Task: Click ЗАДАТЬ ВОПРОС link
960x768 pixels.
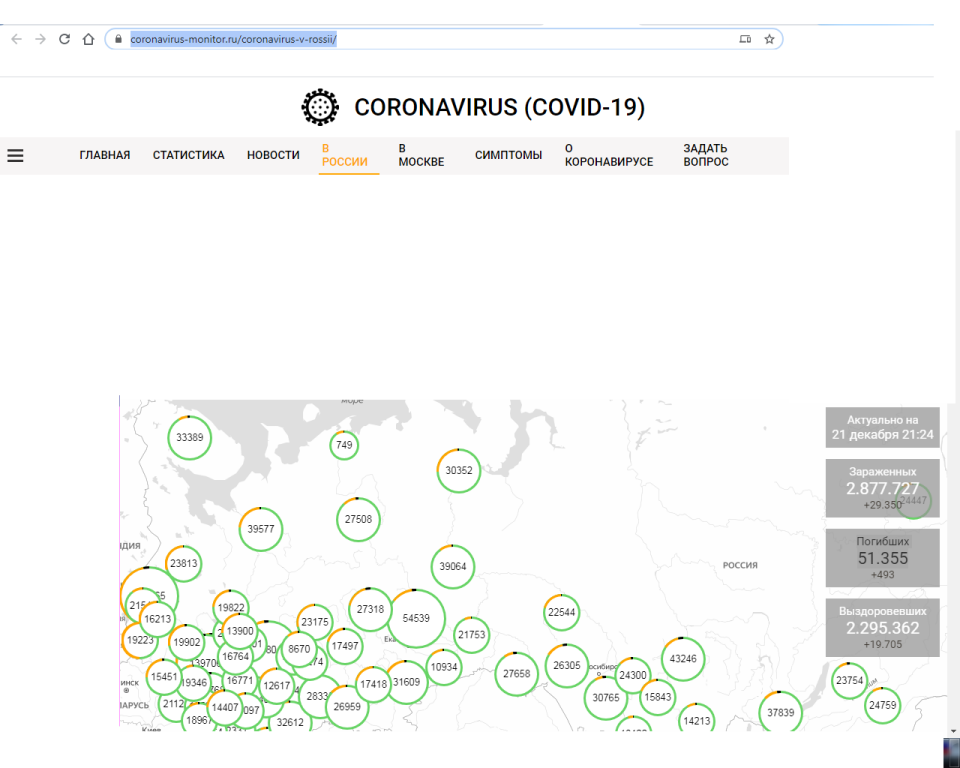Action: 706,155
